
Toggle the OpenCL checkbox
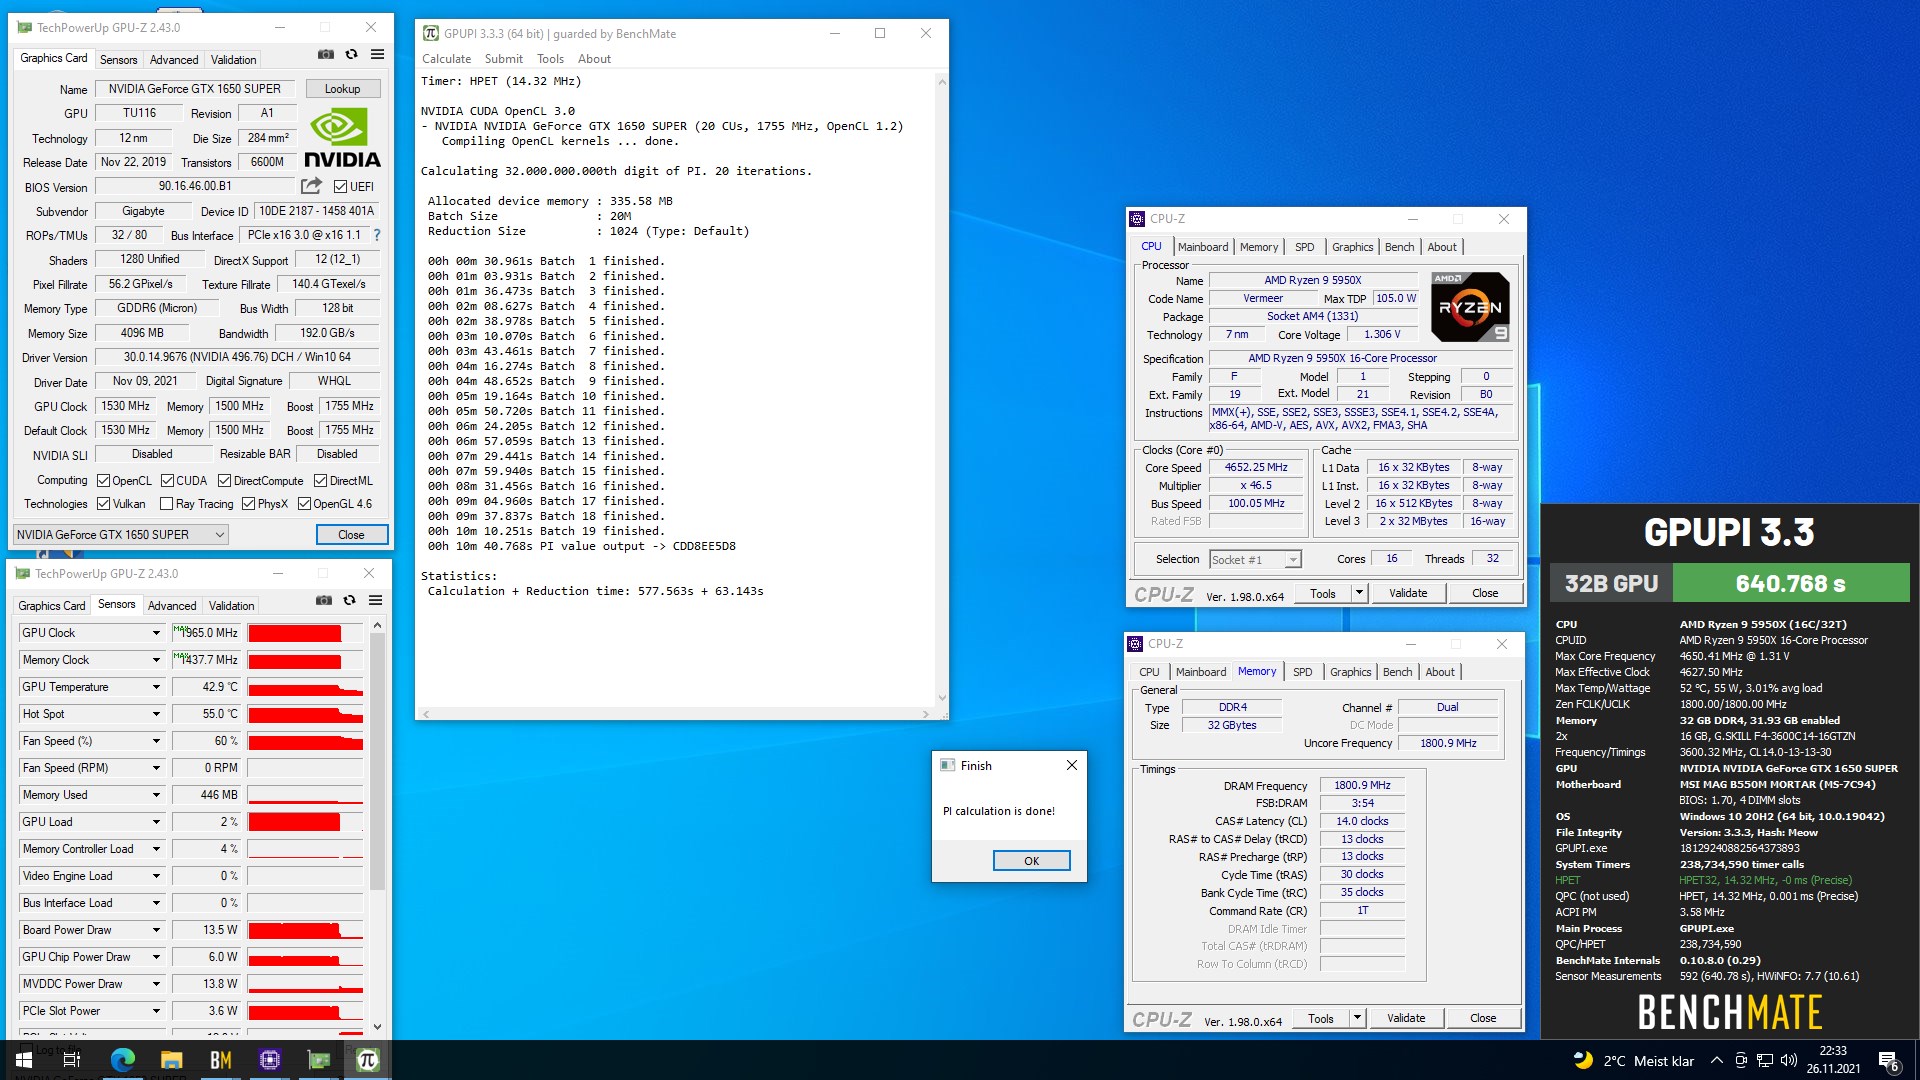click(x=103, y=481)
